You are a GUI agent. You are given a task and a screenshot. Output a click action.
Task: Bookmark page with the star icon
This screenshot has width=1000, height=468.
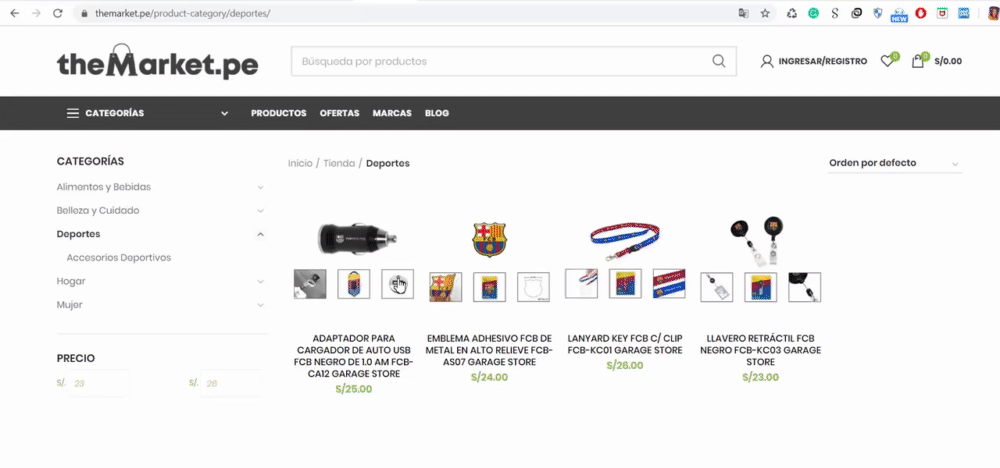coord(765,13)
